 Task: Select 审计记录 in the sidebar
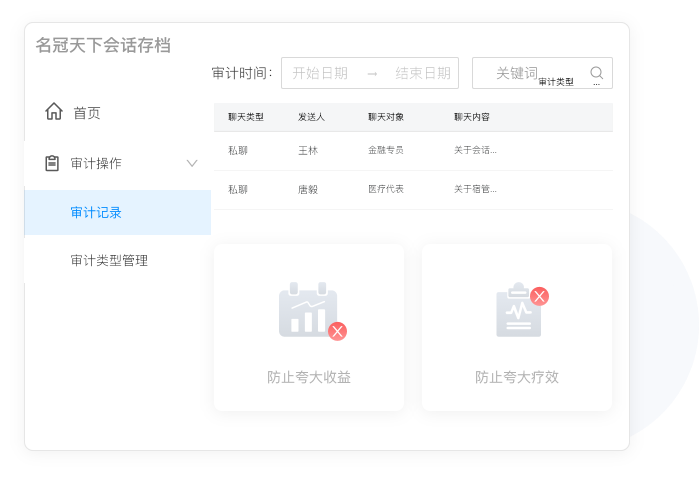[96, 212]
